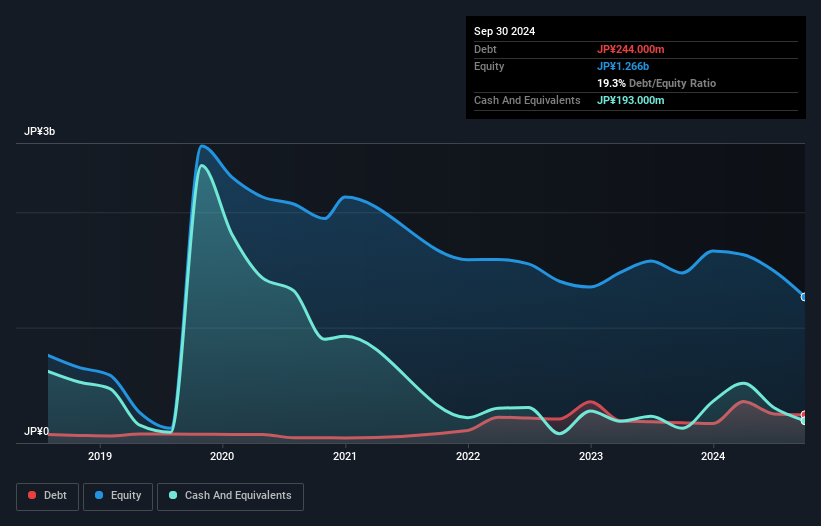Click the 2023 x-axis label
The image size is (821, 526).
click(591, 456)
